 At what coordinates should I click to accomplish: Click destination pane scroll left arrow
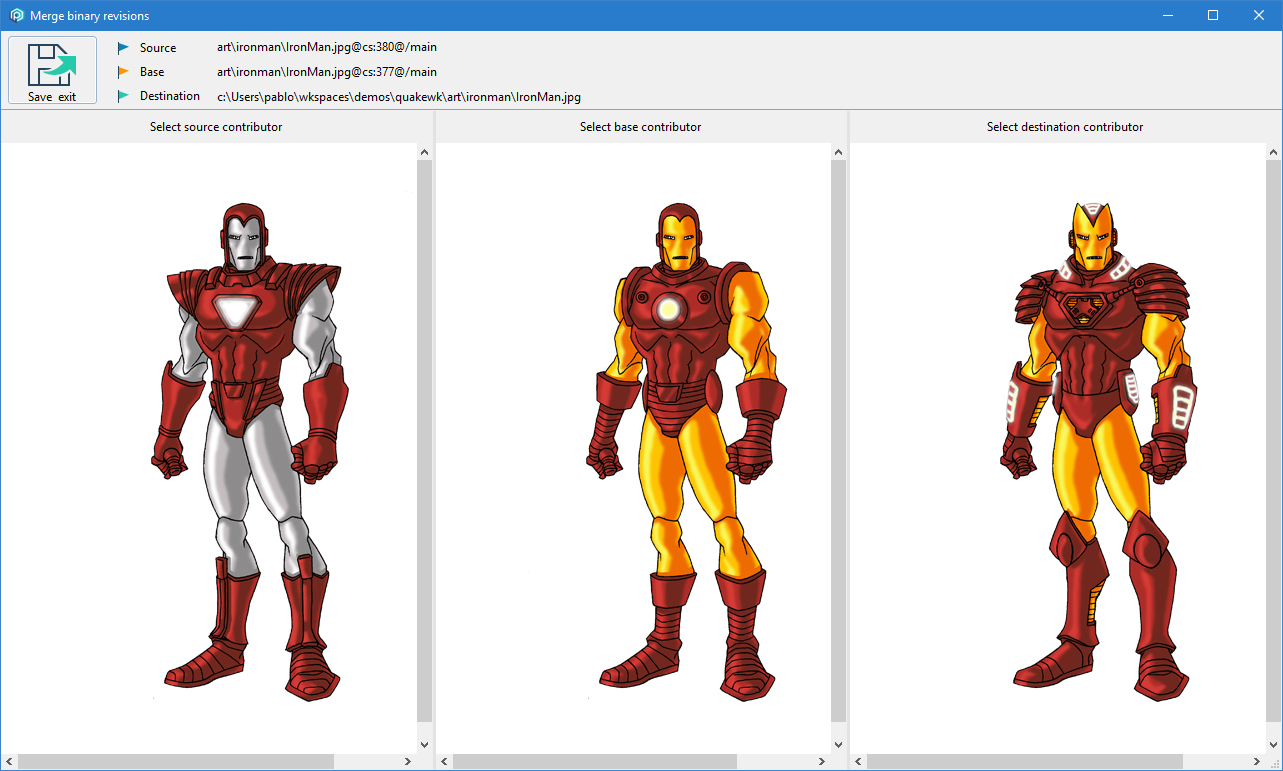859,762
